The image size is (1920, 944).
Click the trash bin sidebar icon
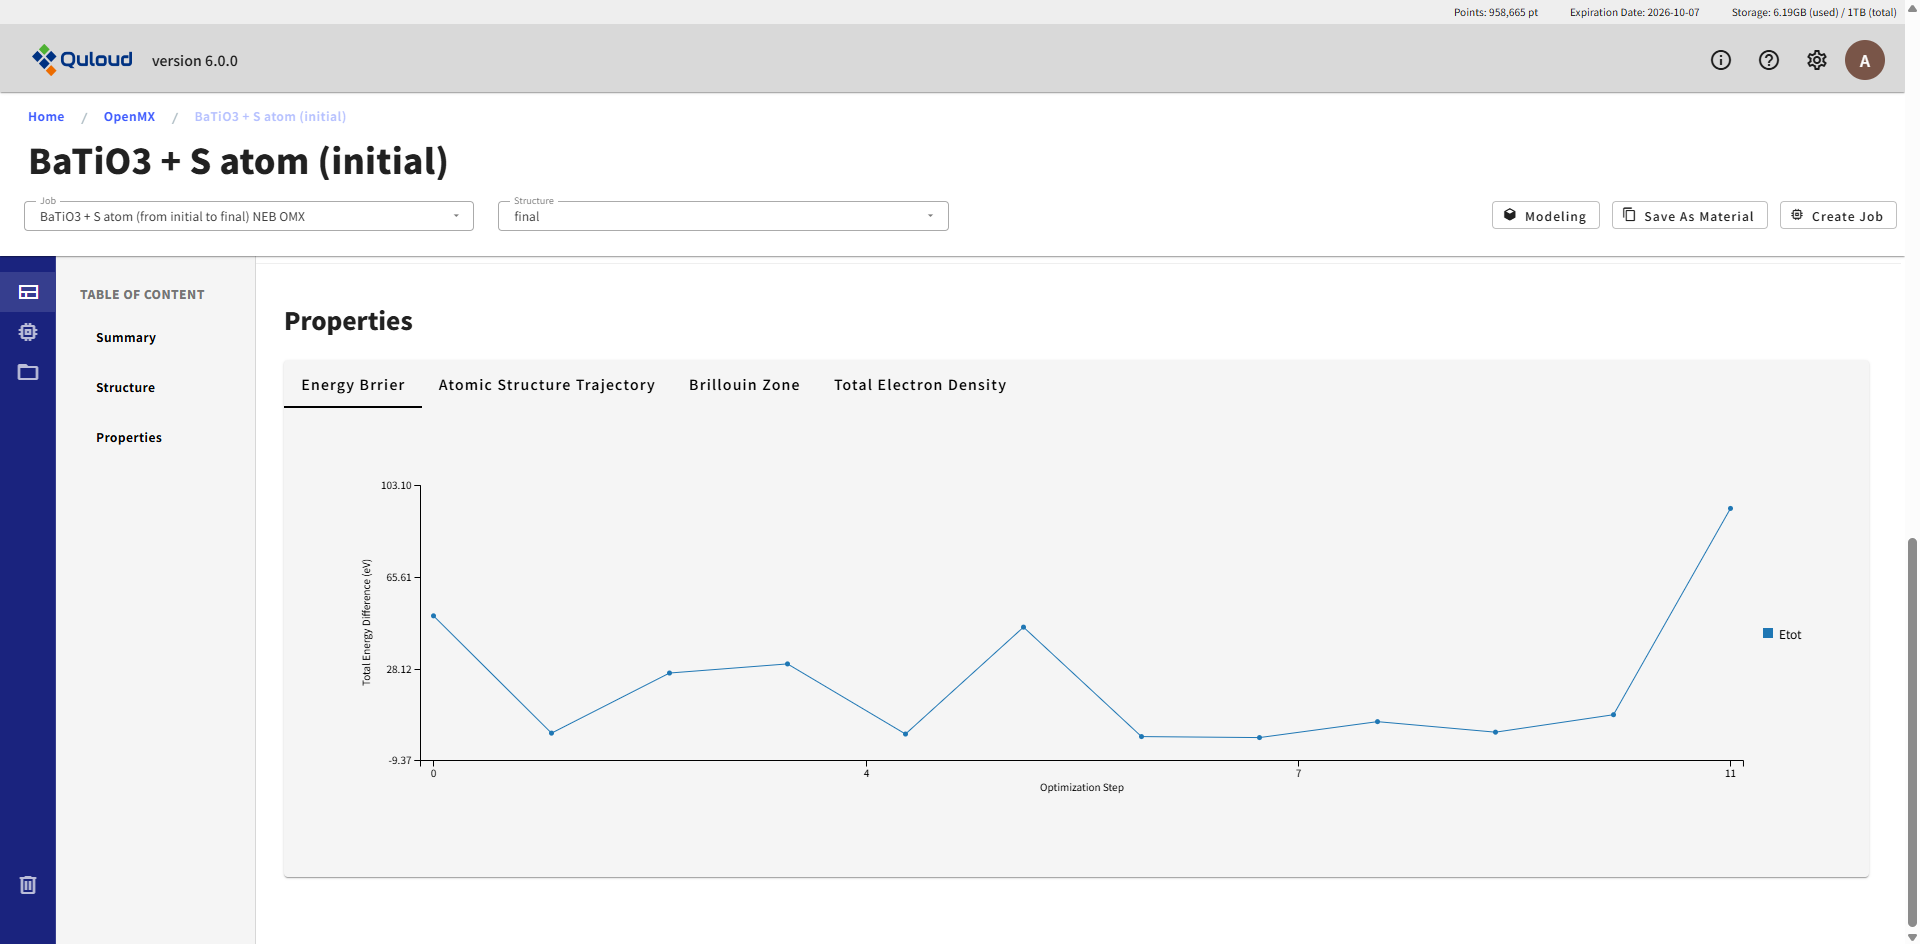coord(28,885)
